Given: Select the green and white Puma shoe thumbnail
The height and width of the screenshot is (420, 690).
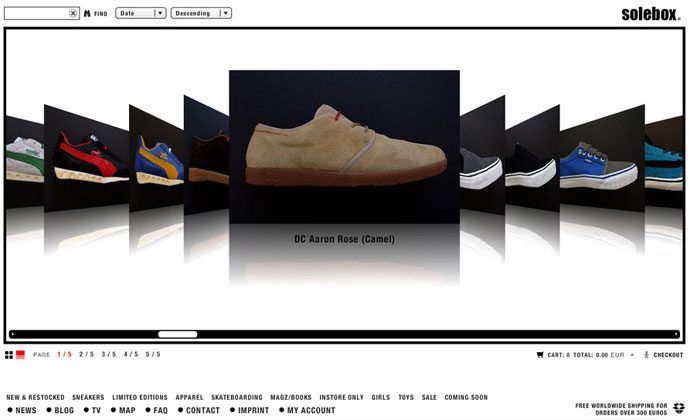Looking at the screenshot, I should pos(25,161).
